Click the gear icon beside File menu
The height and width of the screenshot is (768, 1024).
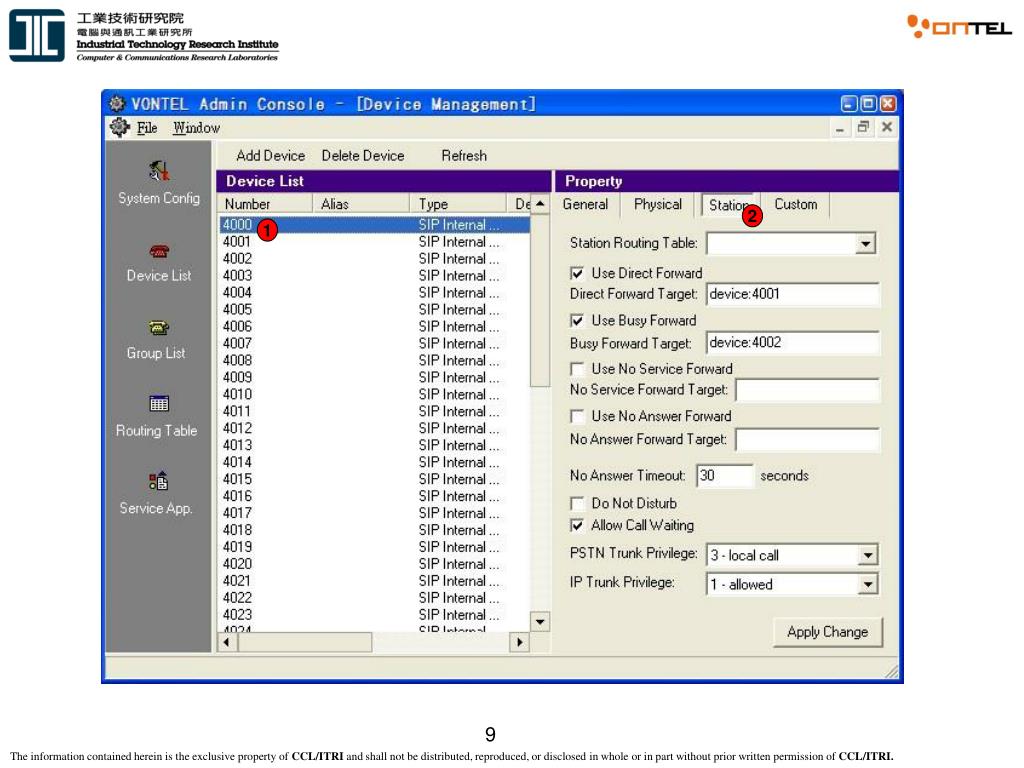tap(120, 127)
